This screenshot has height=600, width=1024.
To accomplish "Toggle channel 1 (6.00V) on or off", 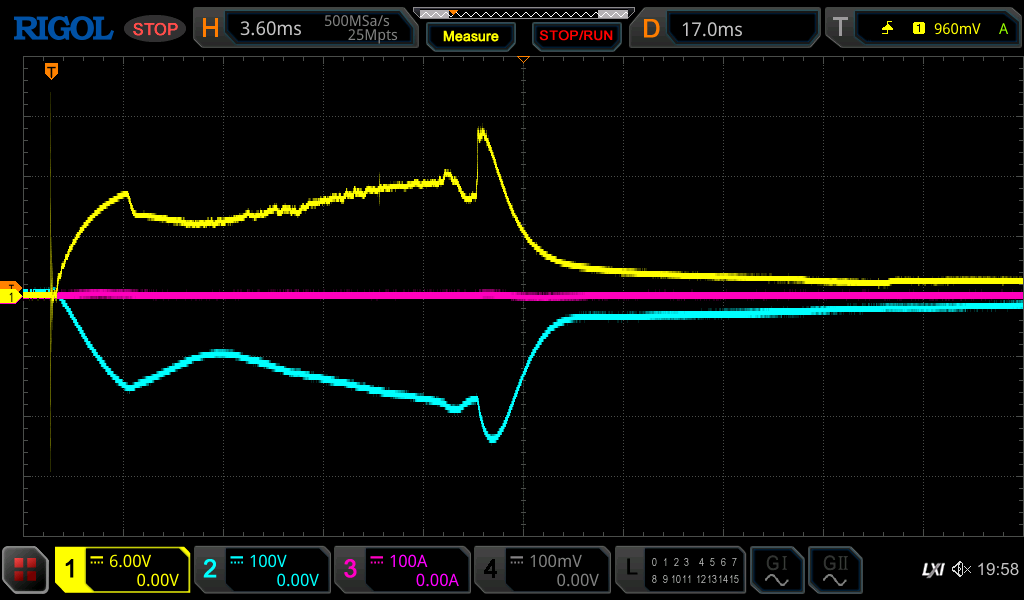I will pos(122,570).
